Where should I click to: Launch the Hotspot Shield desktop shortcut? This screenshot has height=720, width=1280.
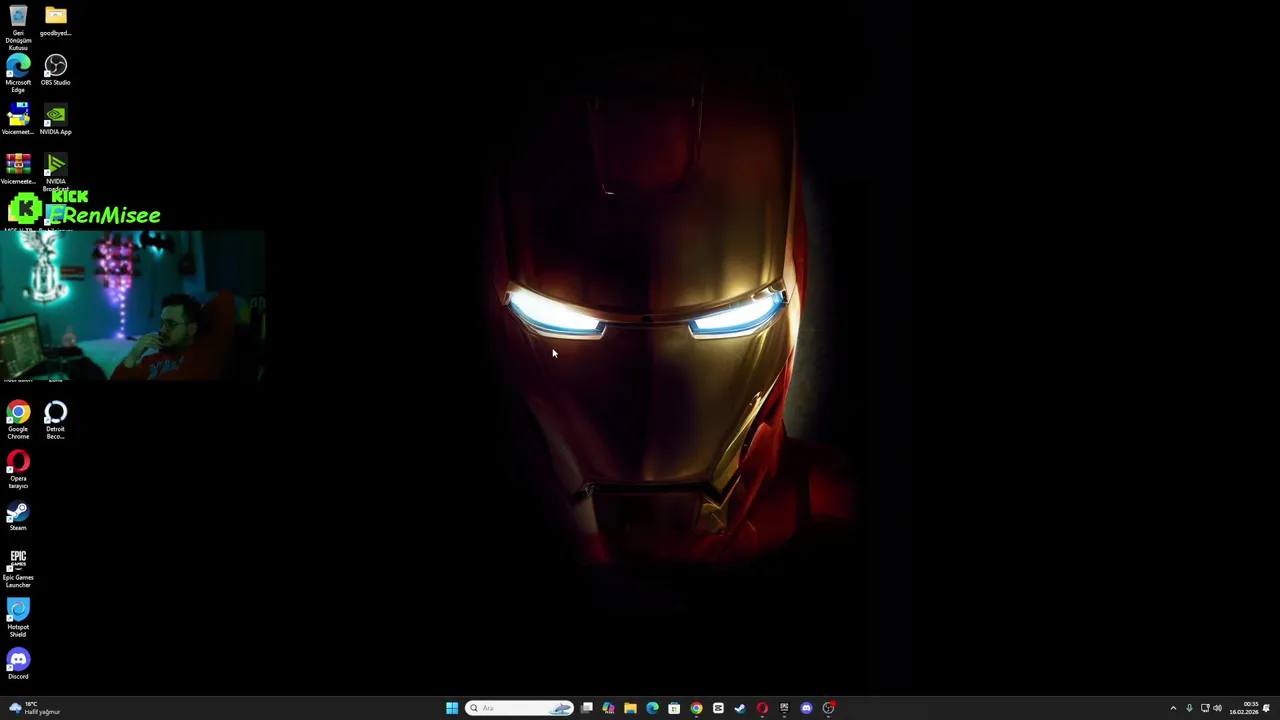pyautogui.click(x=18, y=618)
